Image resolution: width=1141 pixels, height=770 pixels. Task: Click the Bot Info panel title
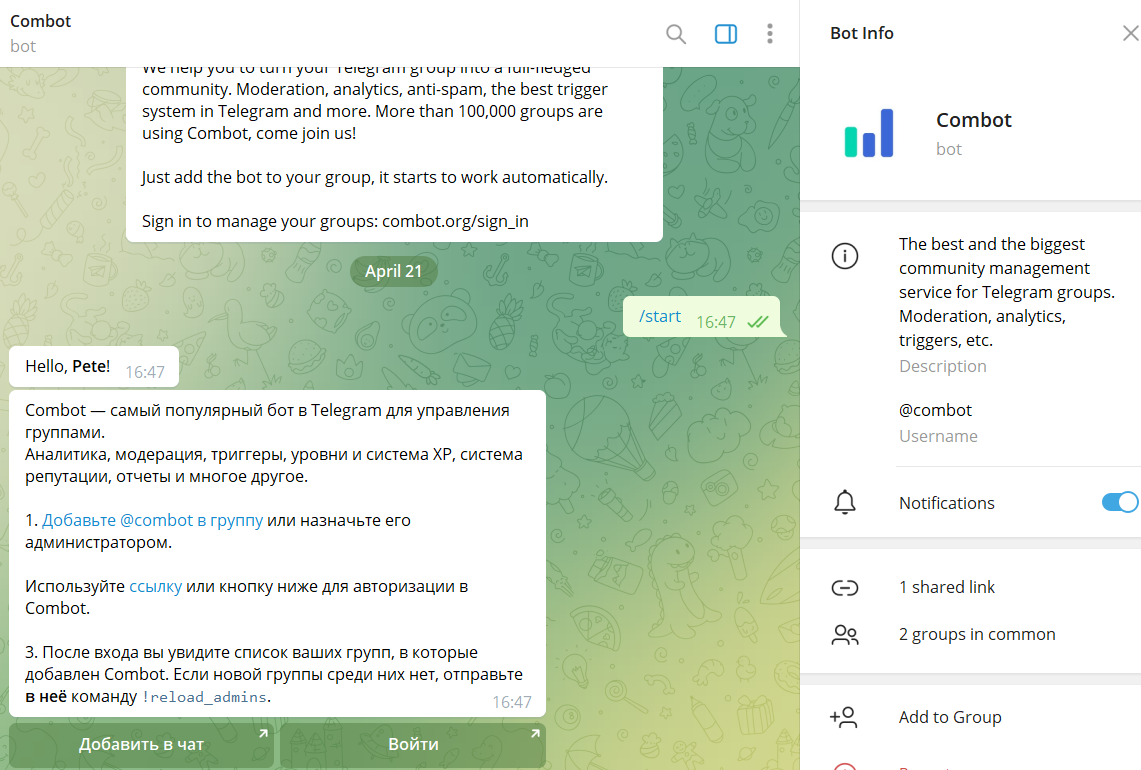point(862,33)
